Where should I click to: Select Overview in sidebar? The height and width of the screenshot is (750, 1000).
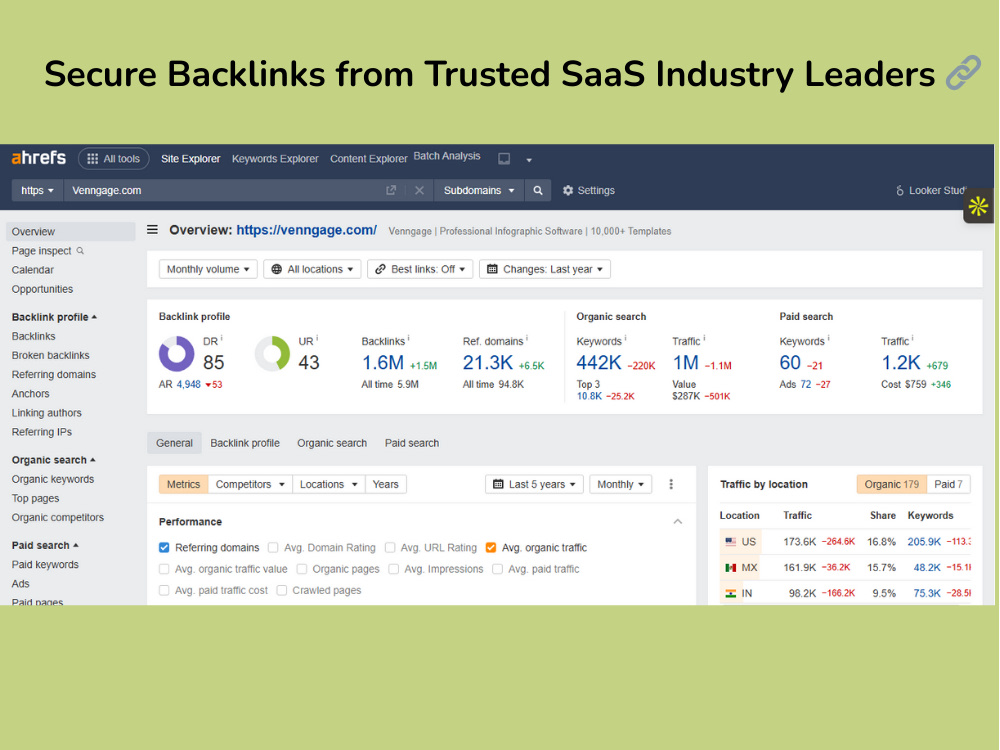pos(70,232)
